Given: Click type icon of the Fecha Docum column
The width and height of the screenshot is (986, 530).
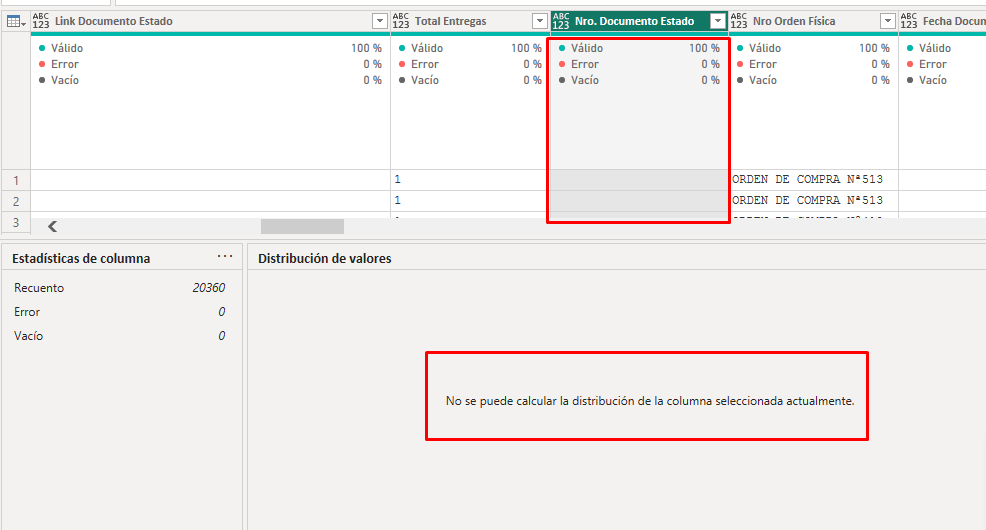Looking at the screenshot, I should [x=908, y=21].
